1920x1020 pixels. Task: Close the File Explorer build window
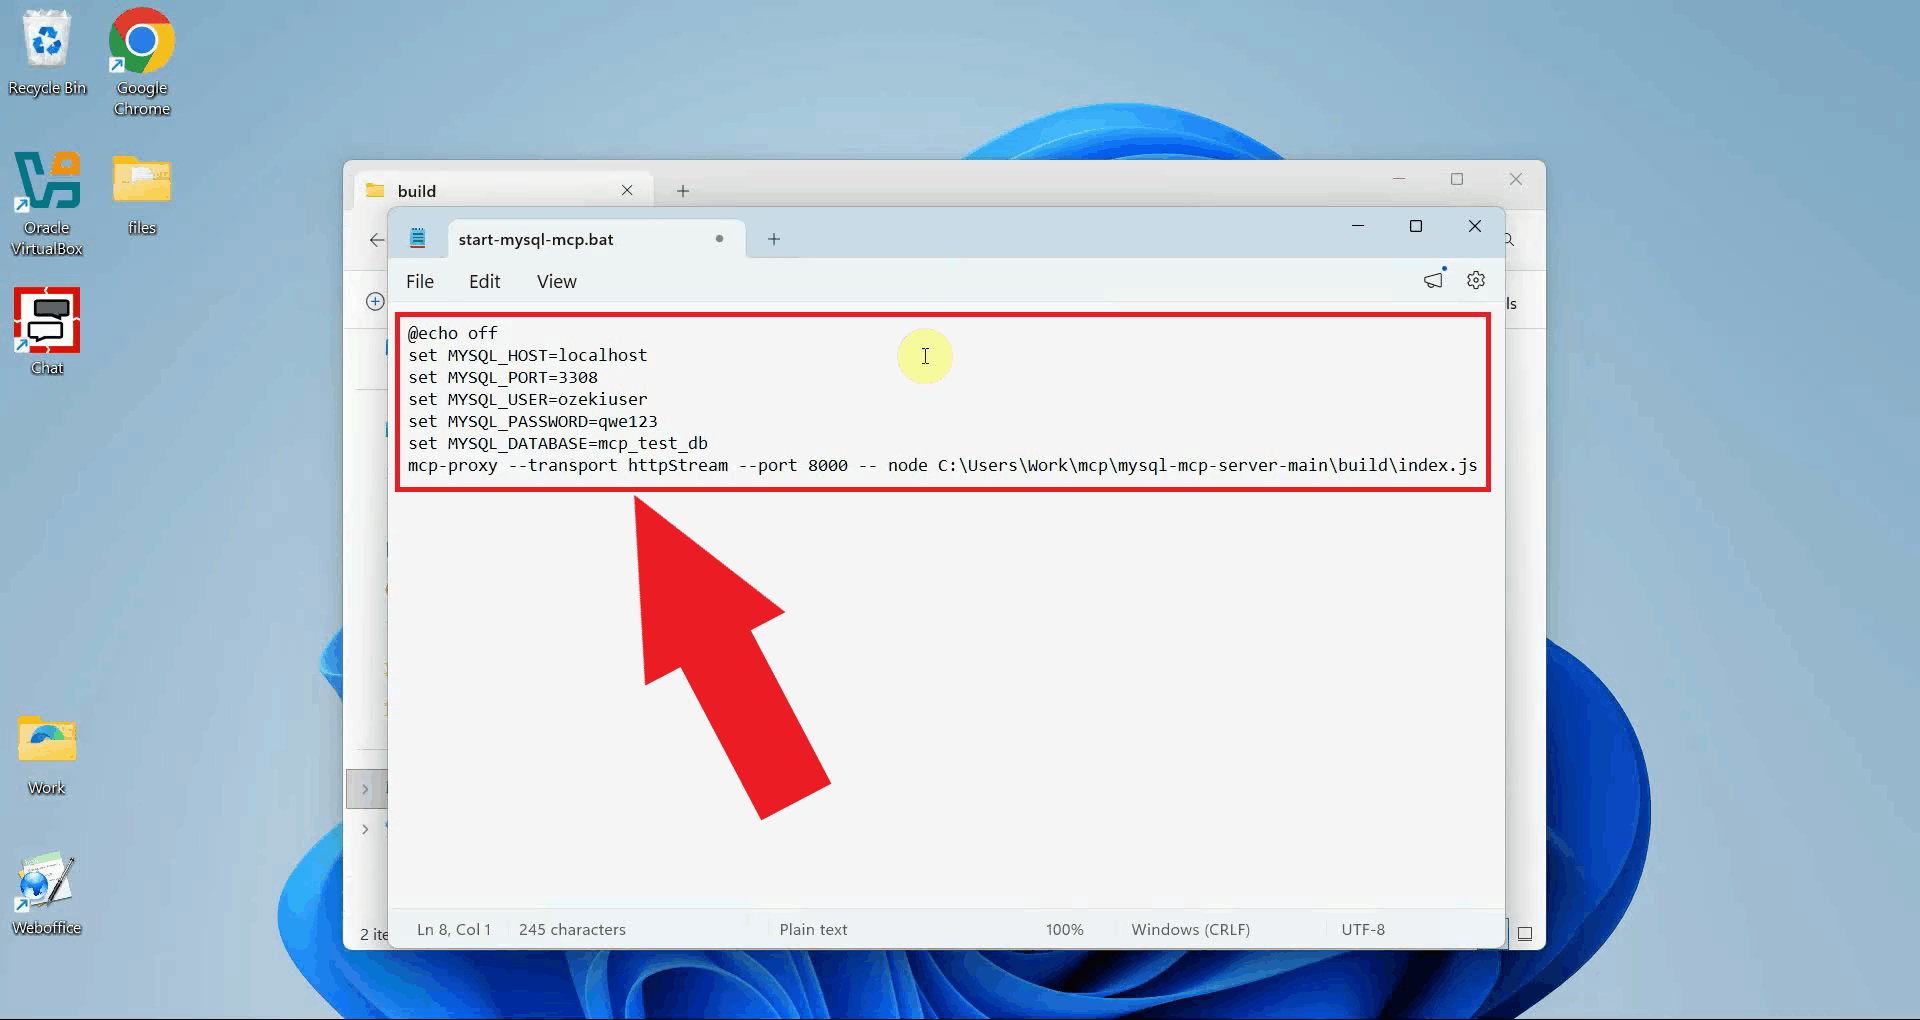point(1516,179)
